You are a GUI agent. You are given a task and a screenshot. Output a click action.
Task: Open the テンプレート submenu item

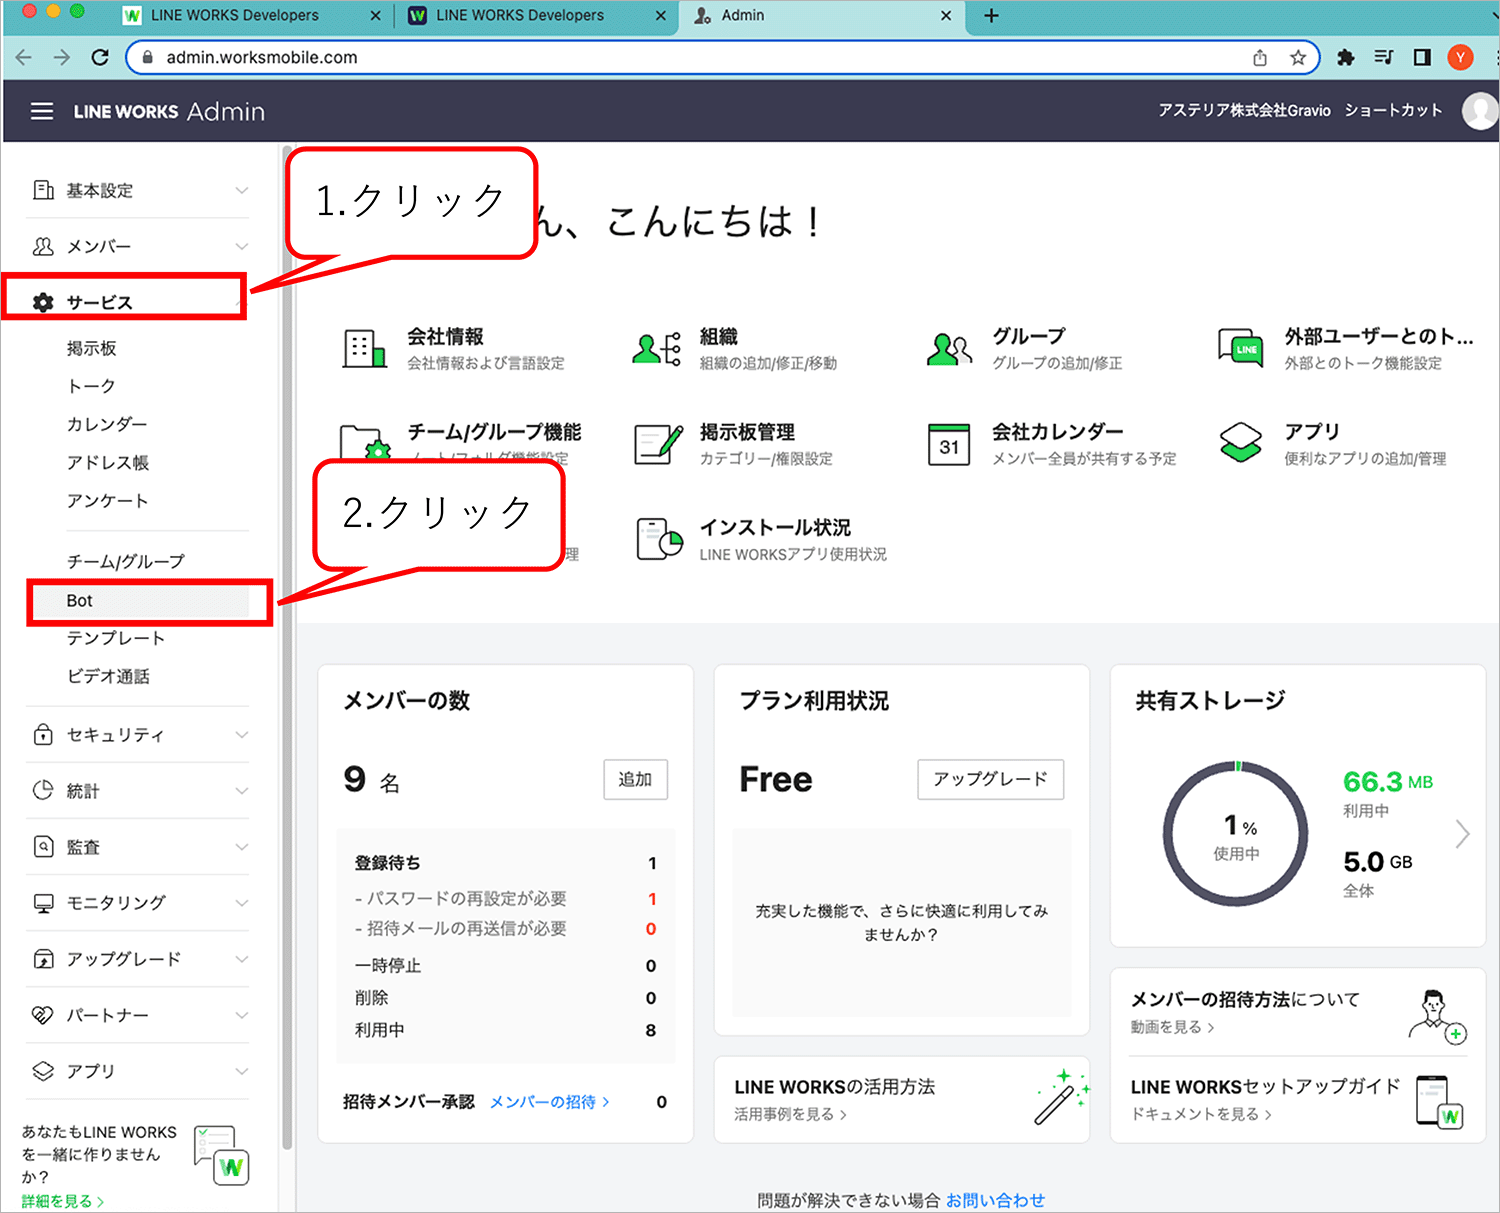pos(115,638)
